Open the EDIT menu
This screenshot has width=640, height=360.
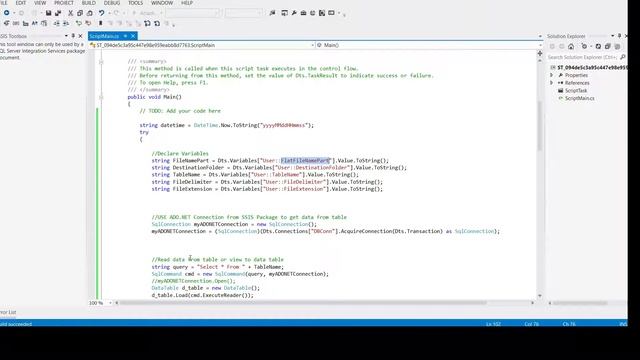click(21, 3)
